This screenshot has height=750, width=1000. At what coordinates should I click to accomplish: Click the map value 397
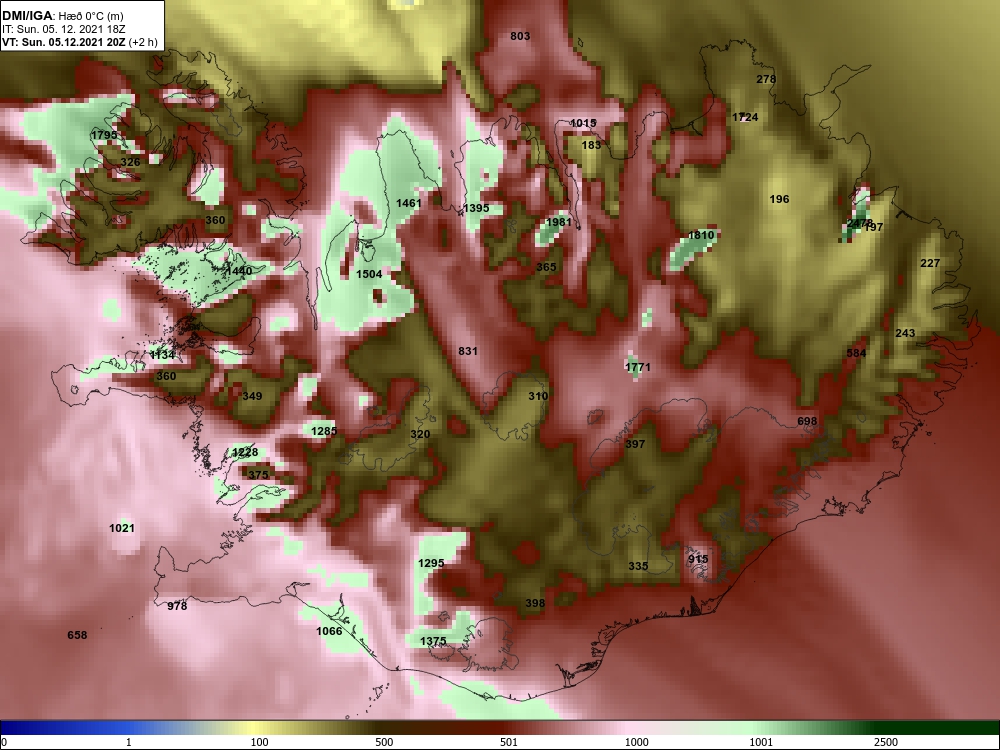635,444
